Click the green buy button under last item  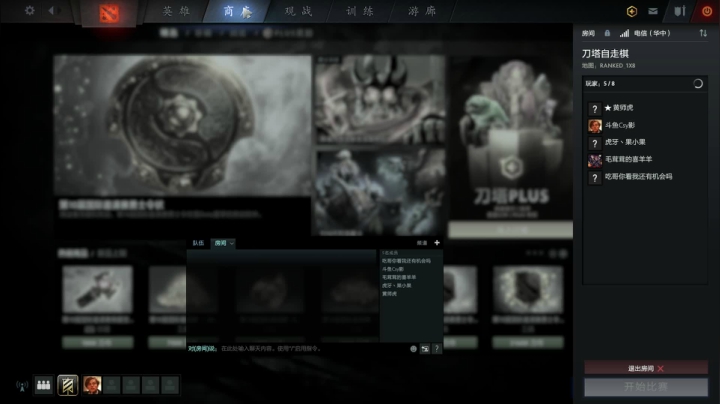pos(528,342)
